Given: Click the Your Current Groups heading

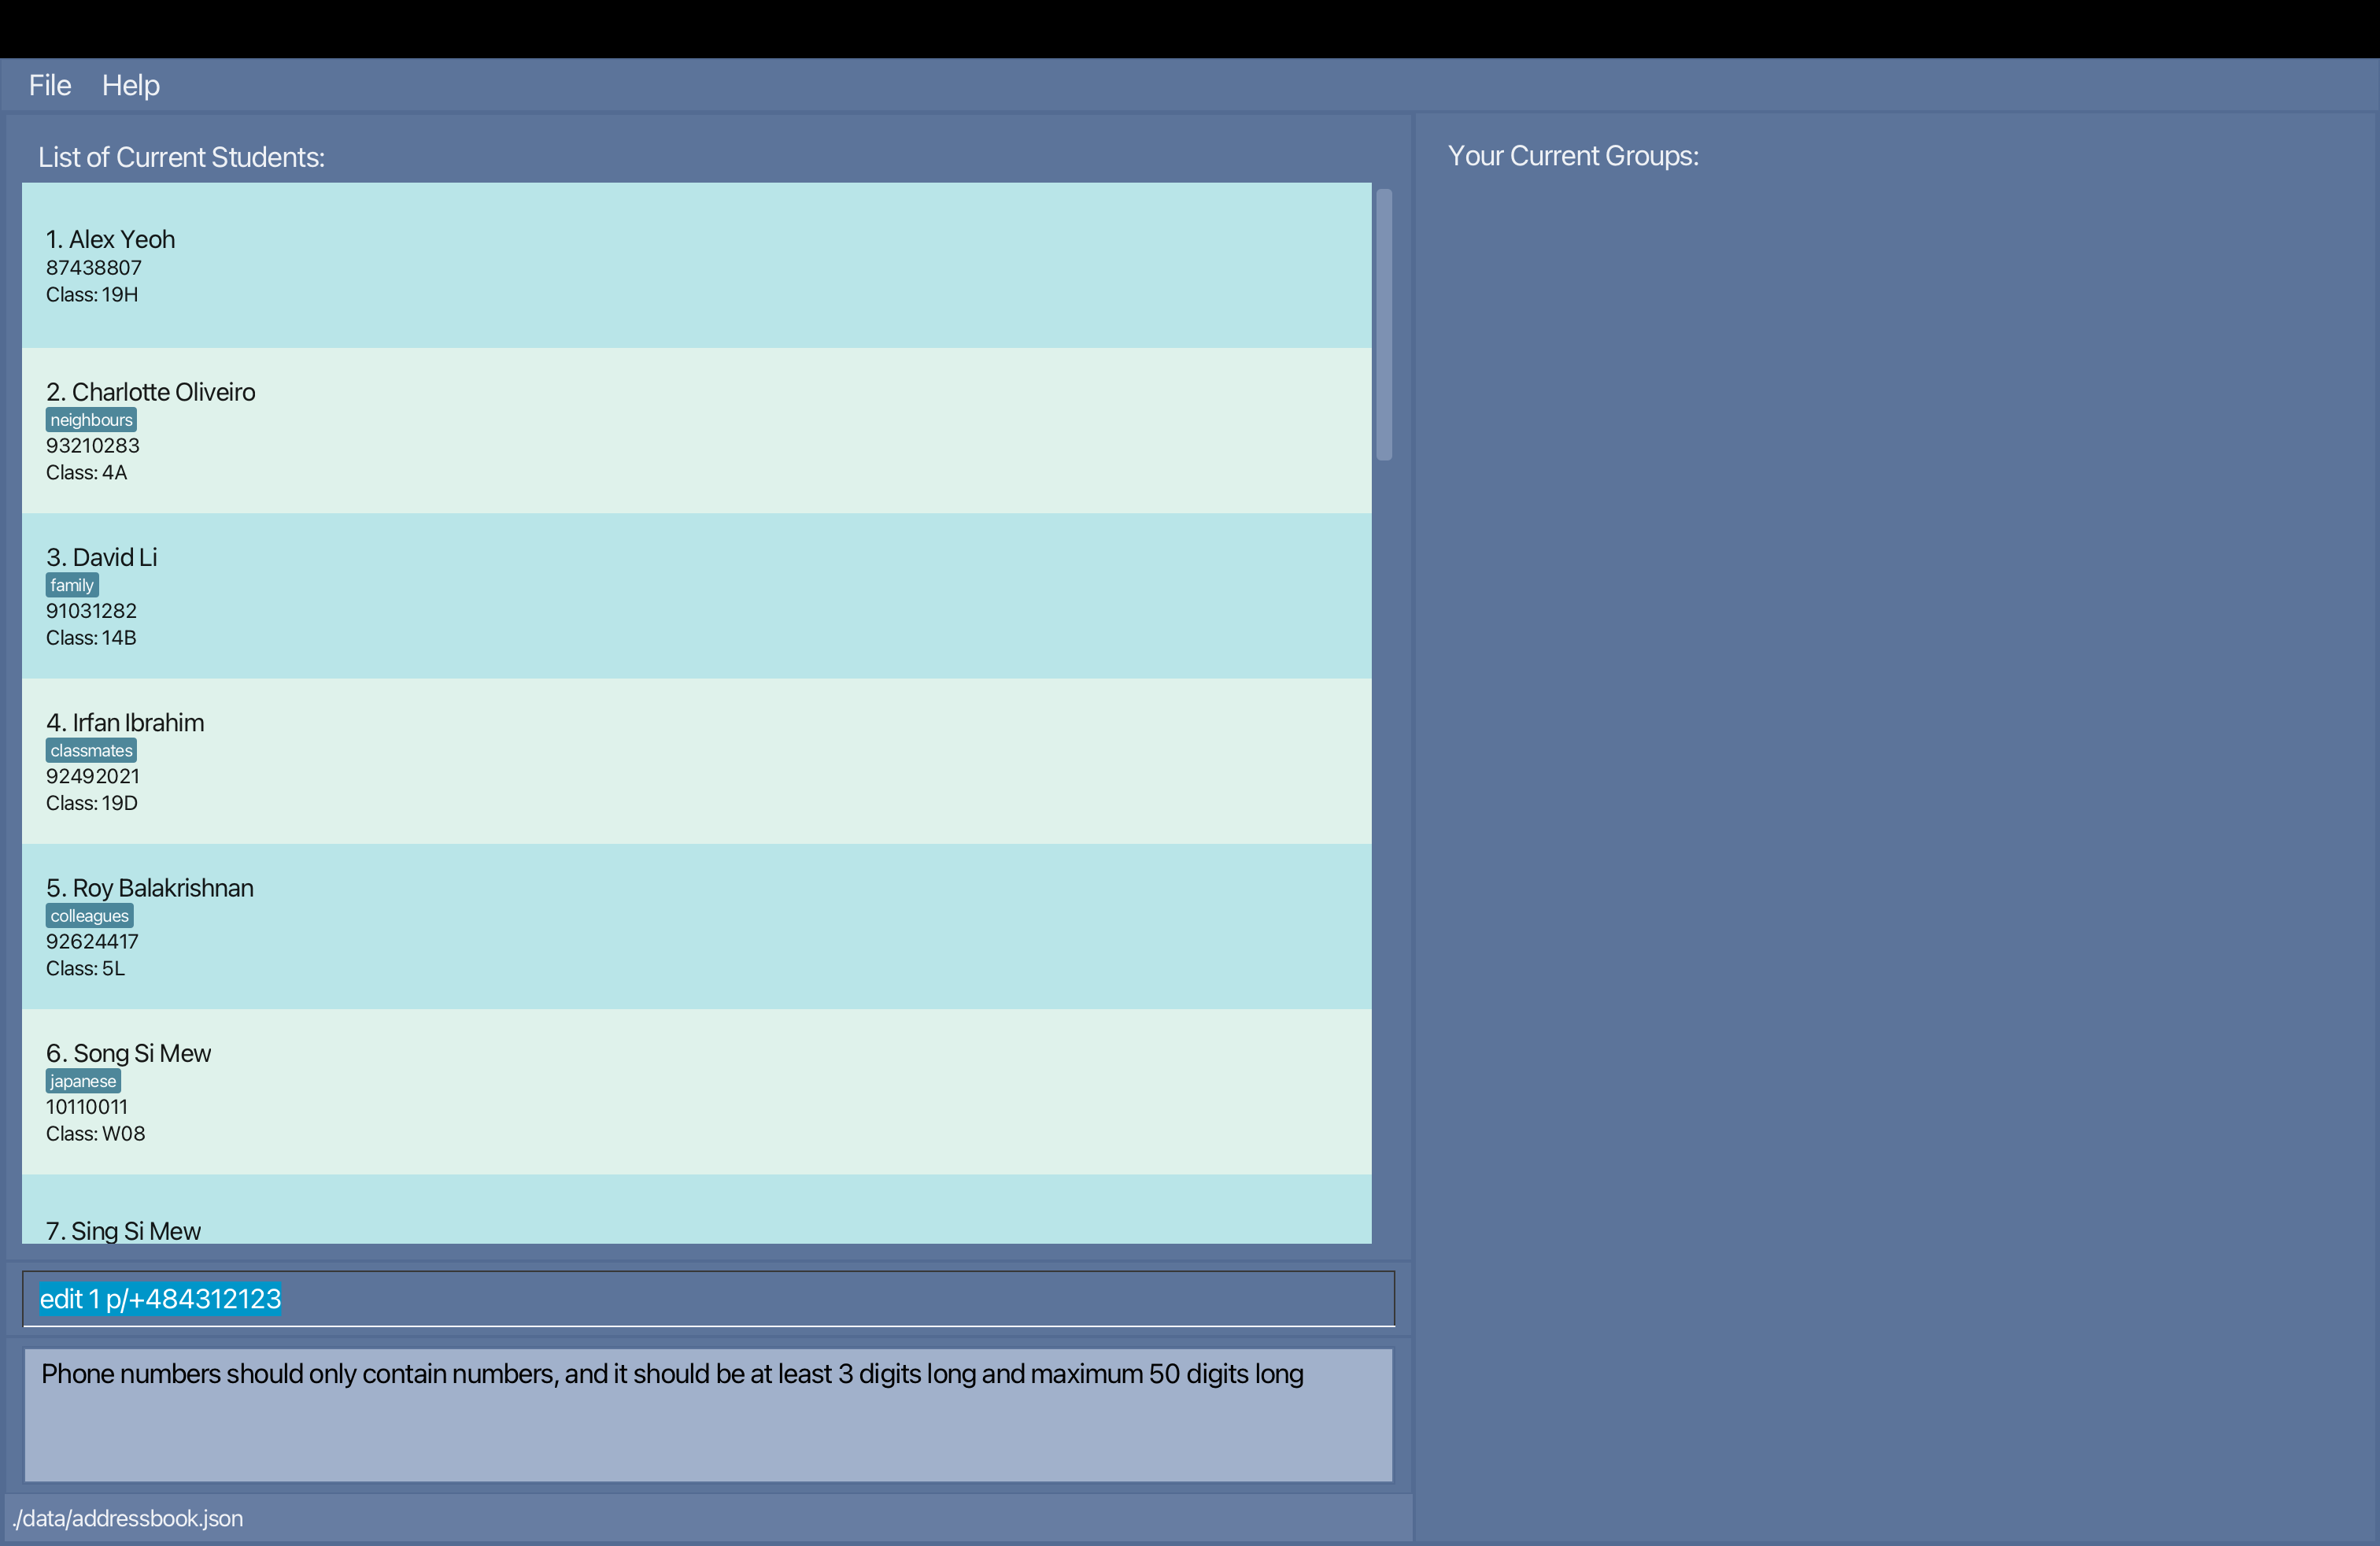Looking at the screenshot, I should (x=1573, y=156).
